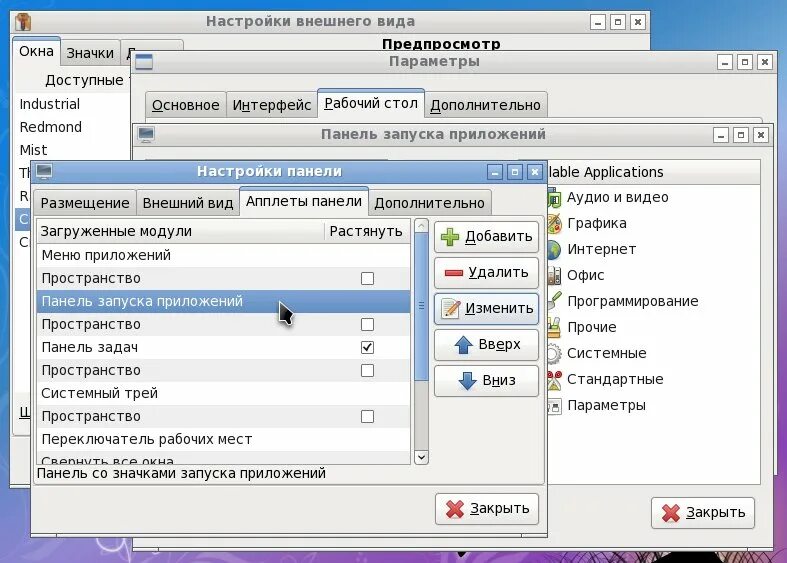Toggle stretch checkbox below Панель запуска приложений
This screenshot has width=787, height=563.
pos(367,325)
